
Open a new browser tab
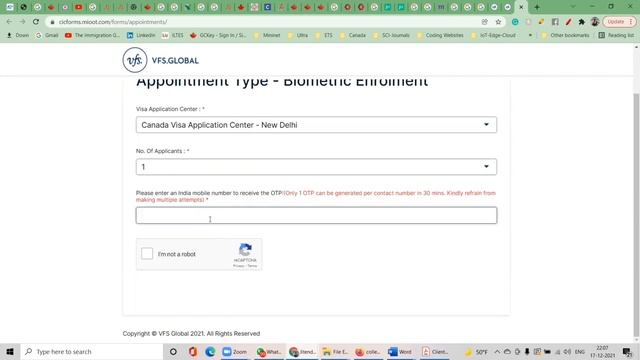pos(537,7)
